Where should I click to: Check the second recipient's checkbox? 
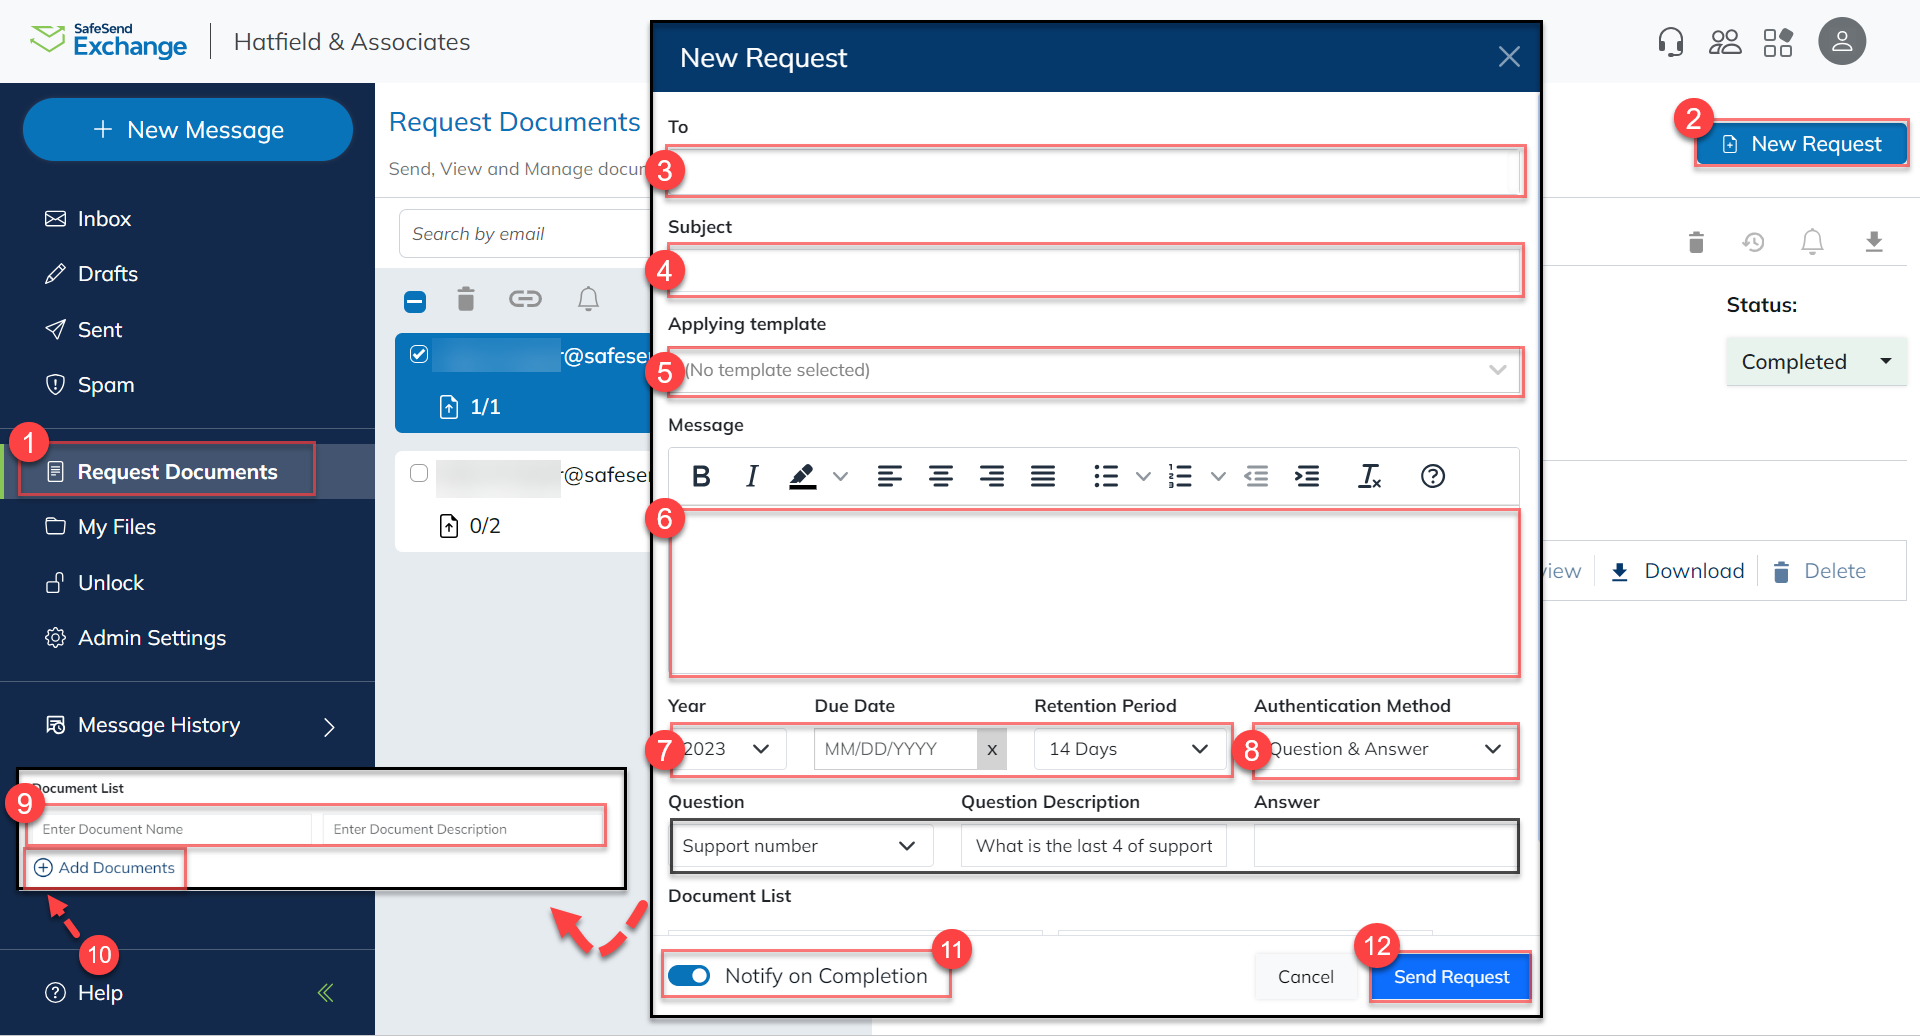(419, 473)
